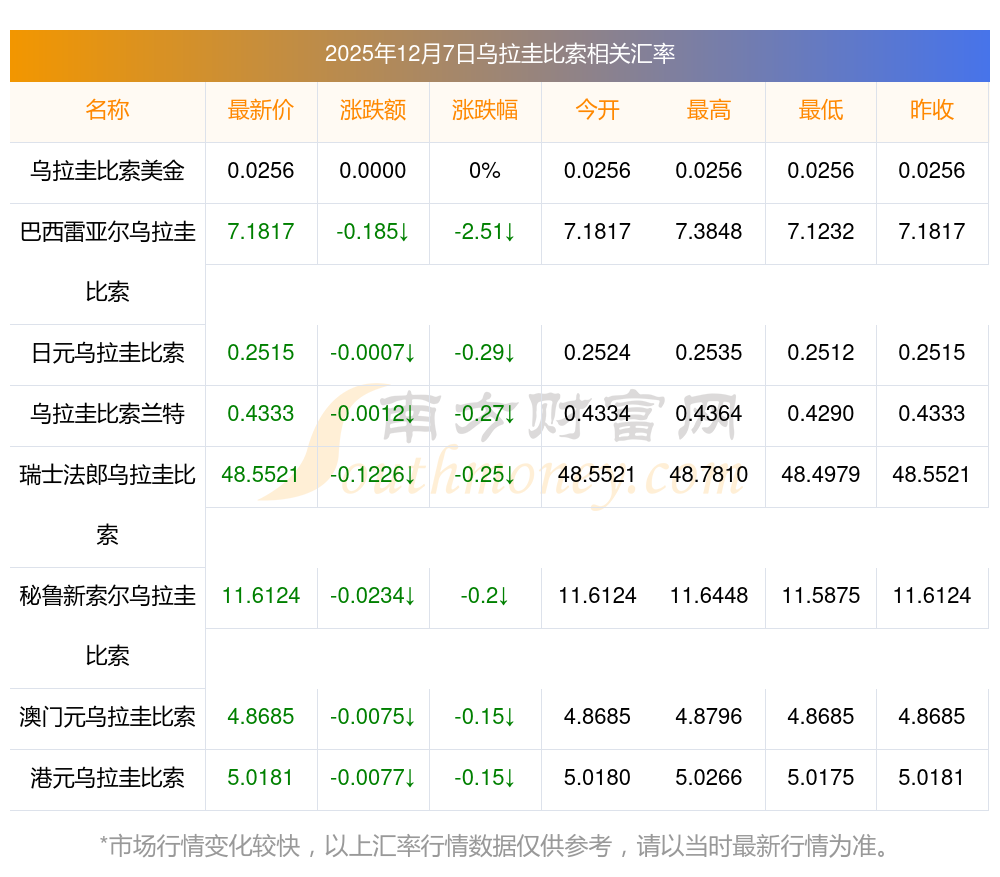Click the 最新价 column header
1000x877 pixels.
(x=261, y=111)
